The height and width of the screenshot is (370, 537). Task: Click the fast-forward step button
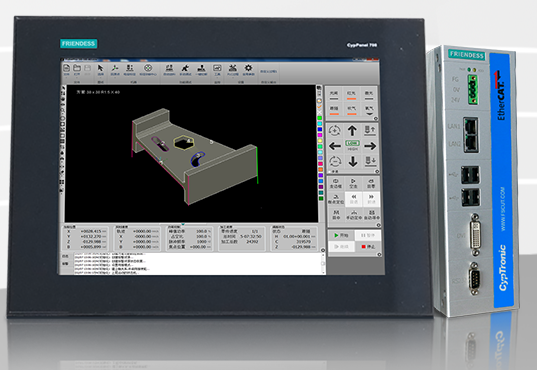point(371,199)
